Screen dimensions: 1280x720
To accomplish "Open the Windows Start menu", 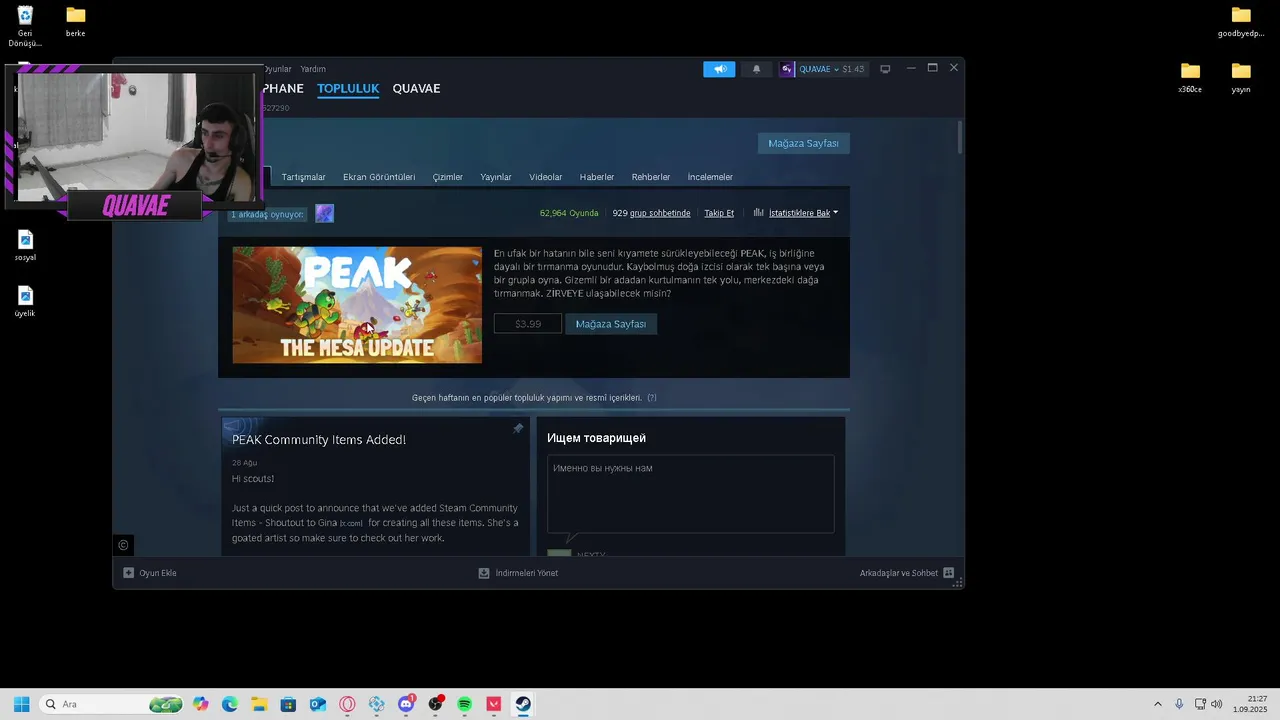I will (x=21, y=704).
